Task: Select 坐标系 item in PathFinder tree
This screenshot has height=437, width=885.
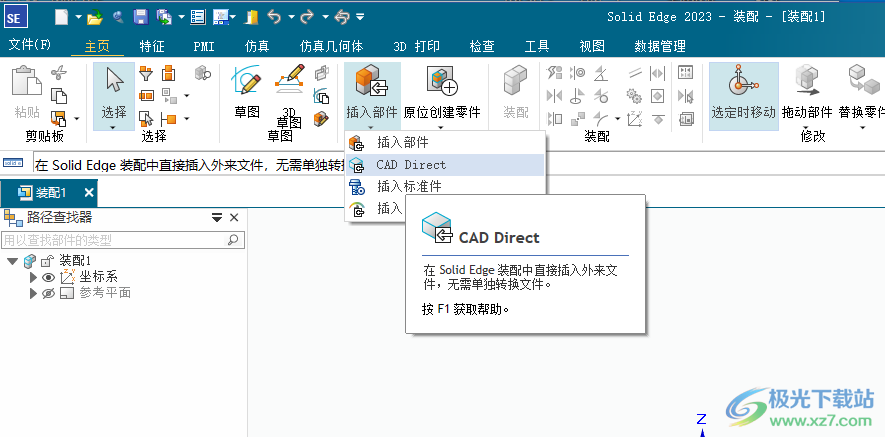Action: [x=99, y=277]
